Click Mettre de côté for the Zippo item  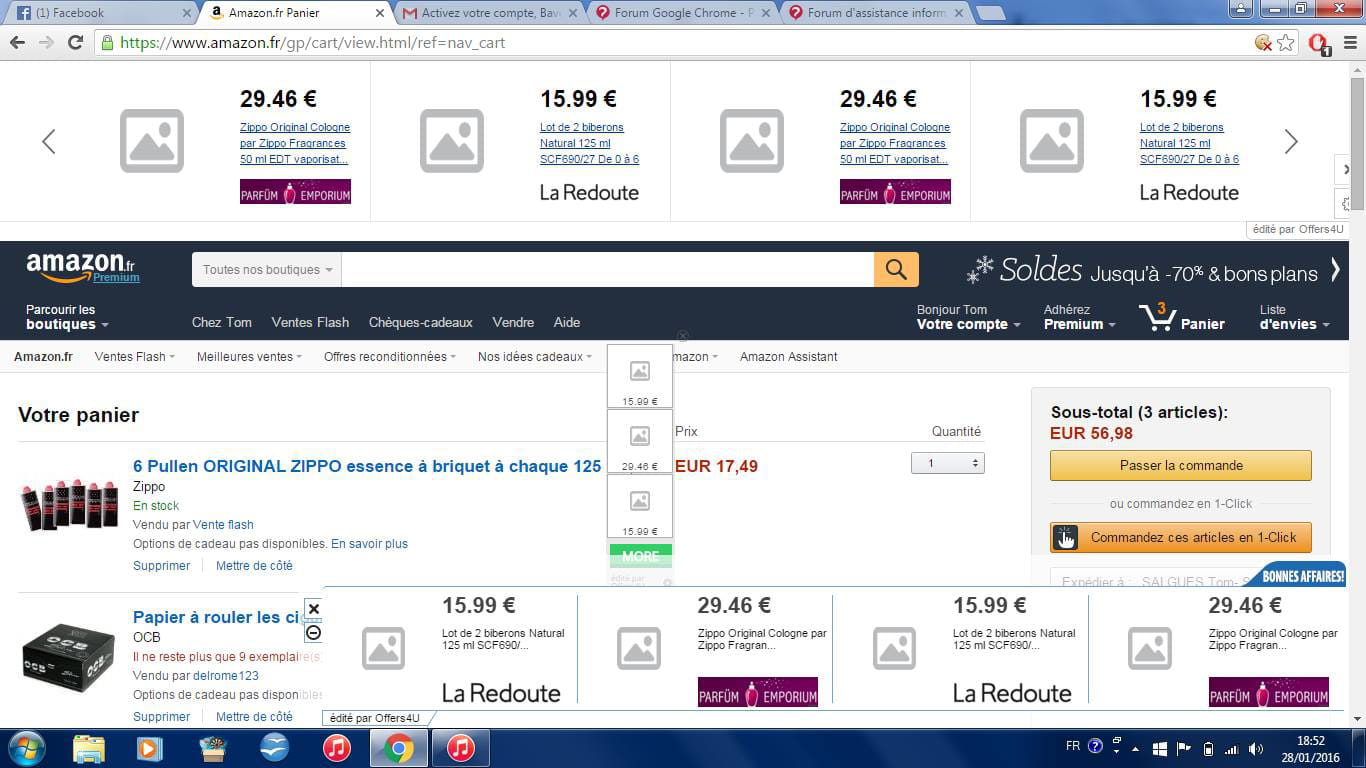click(x=254, y=566)
